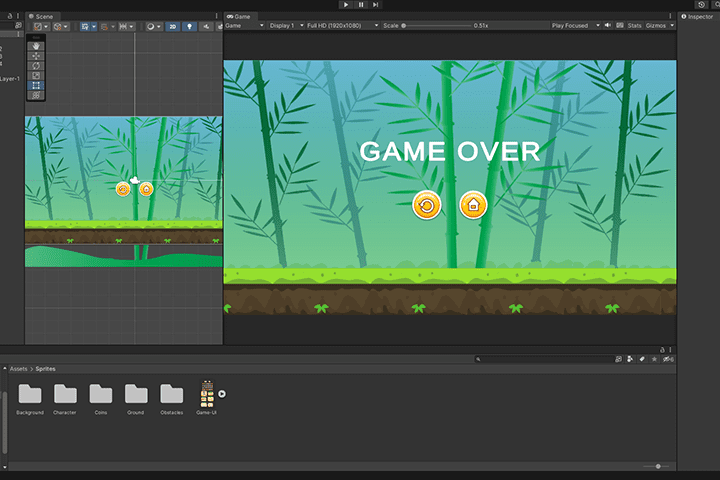The image size is (720, 480).
Task: Open the Coins folder
Action: pyautogui.click(x=101, y=399)
